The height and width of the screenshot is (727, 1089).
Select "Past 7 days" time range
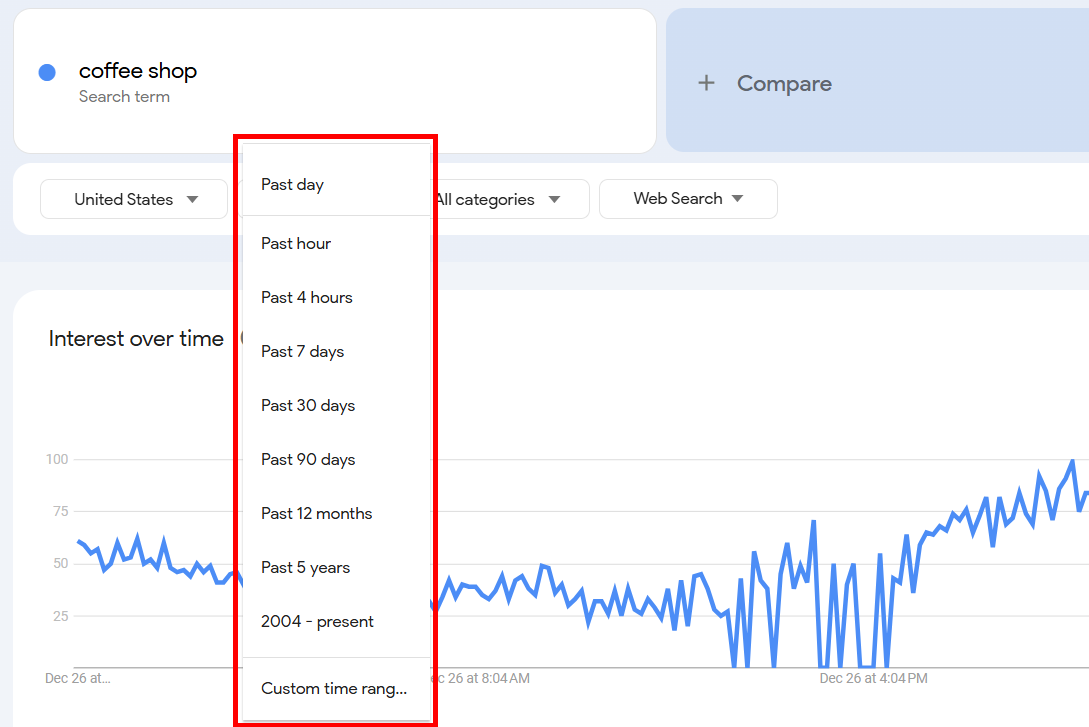[x=302, y=351]
